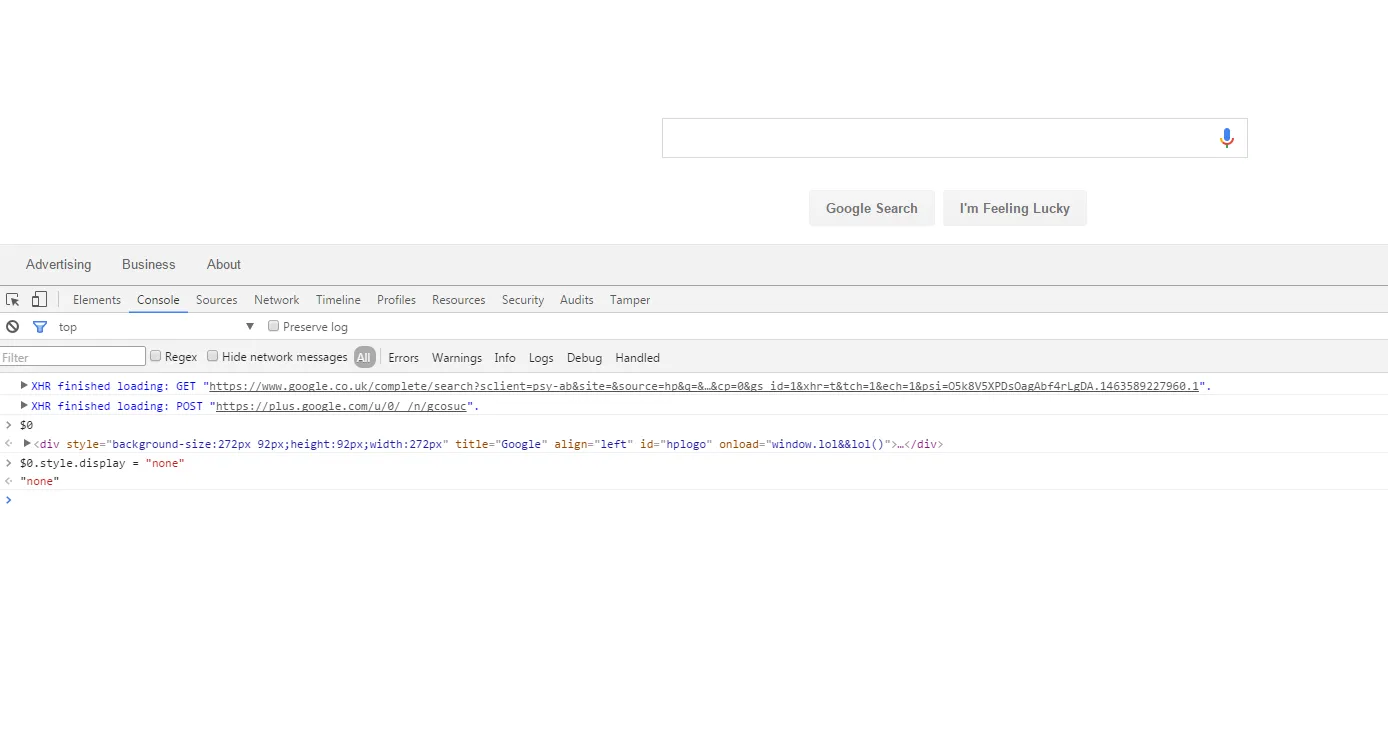
Task: Open the Timeline tab
Action: coord(338,300)
